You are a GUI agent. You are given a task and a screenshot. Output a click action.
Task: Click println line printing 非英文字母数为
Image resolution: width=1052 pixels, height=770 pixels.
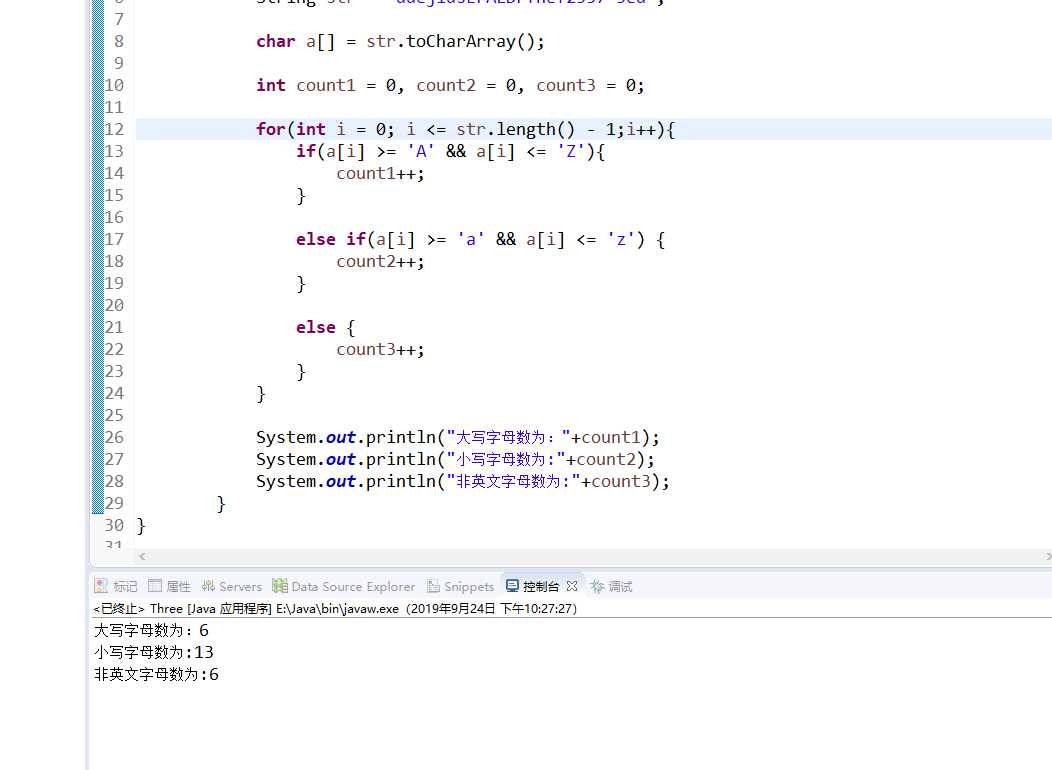pyautogui.click(x=462, y=482)
